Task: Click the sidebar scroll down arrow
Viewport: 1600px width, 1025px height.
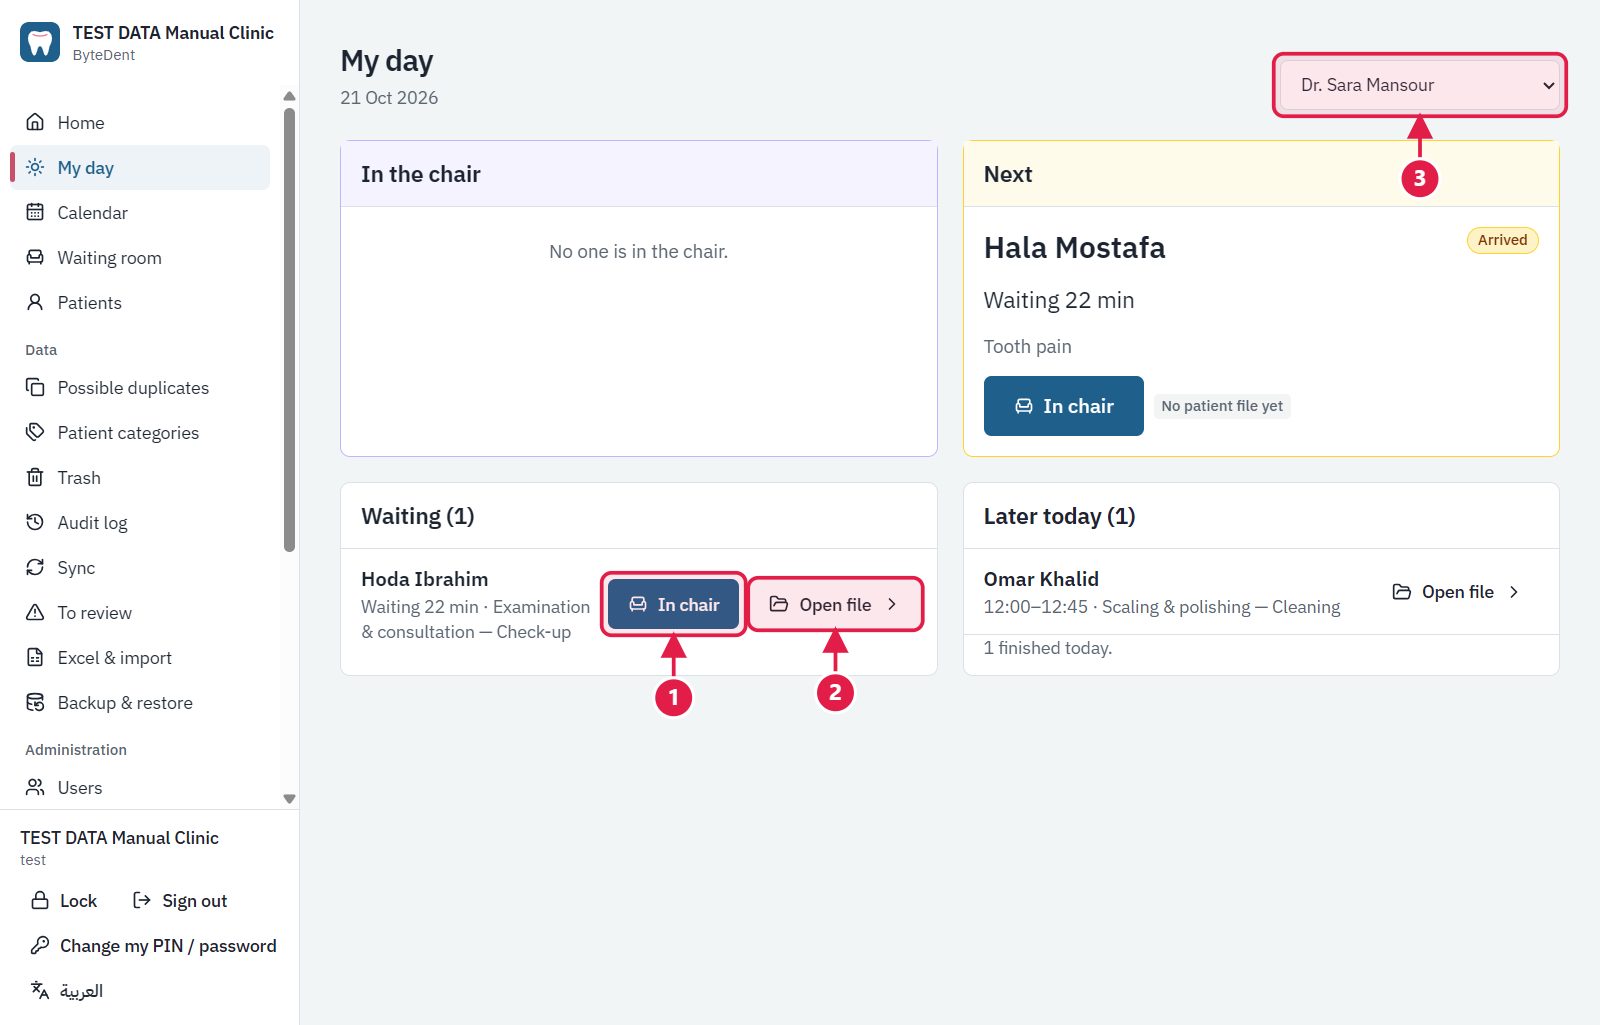Action: click(289, 799)
